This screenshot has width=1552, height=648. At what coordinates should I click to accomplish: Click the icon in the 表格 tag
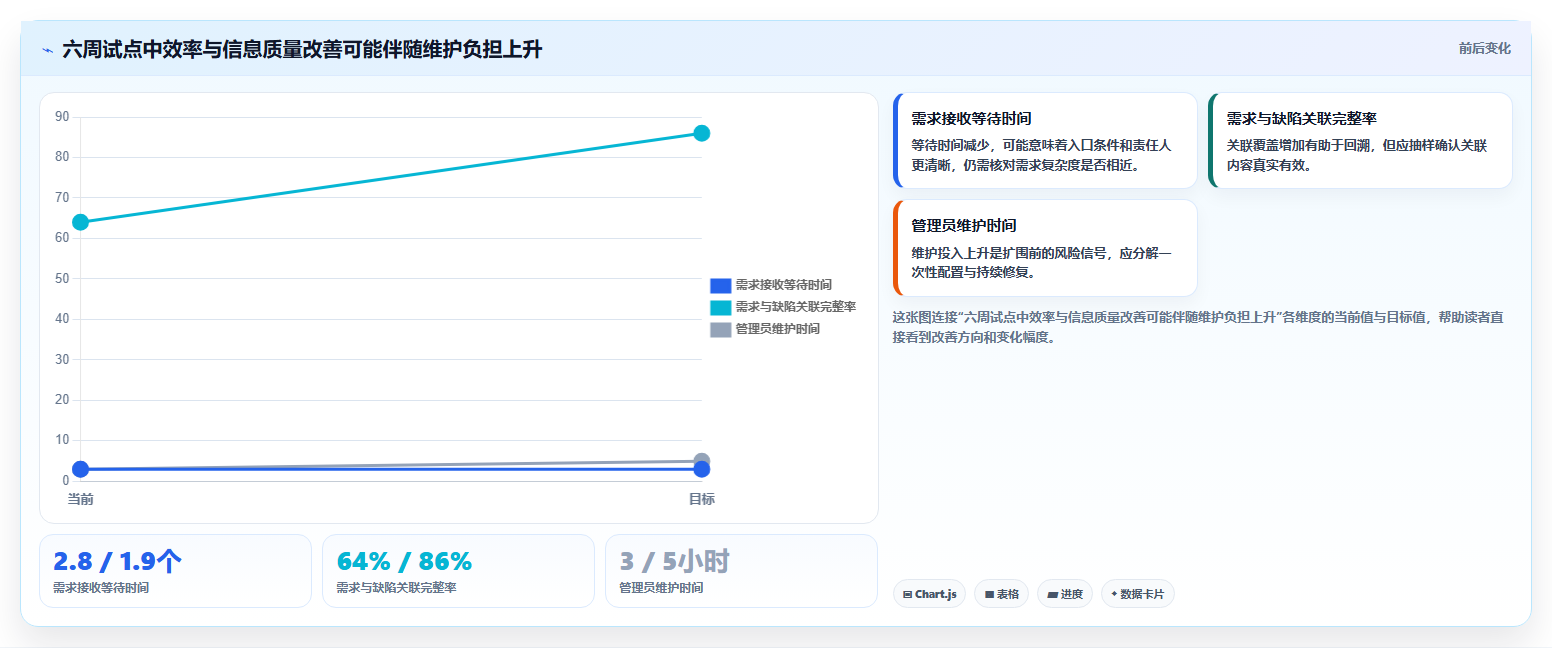tap(989, 594)
